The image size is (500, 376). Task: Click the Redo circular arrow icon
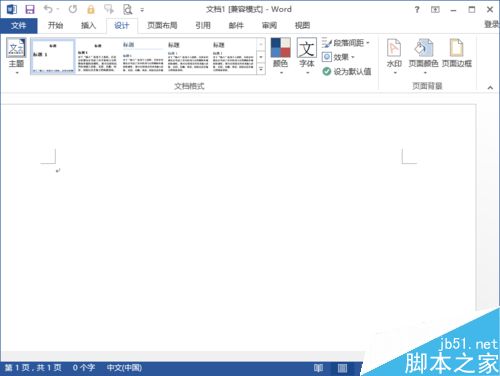(x=73, y=9)
